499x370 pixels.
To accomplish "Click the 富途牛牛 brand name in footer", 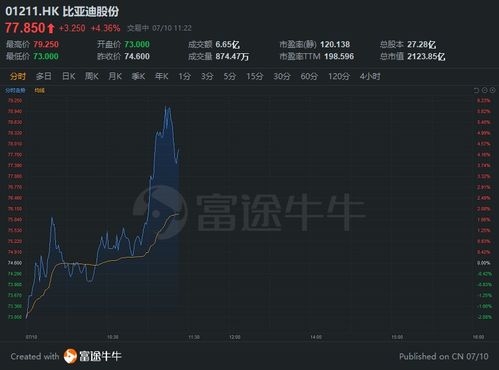I will click(x=100, y=356).
